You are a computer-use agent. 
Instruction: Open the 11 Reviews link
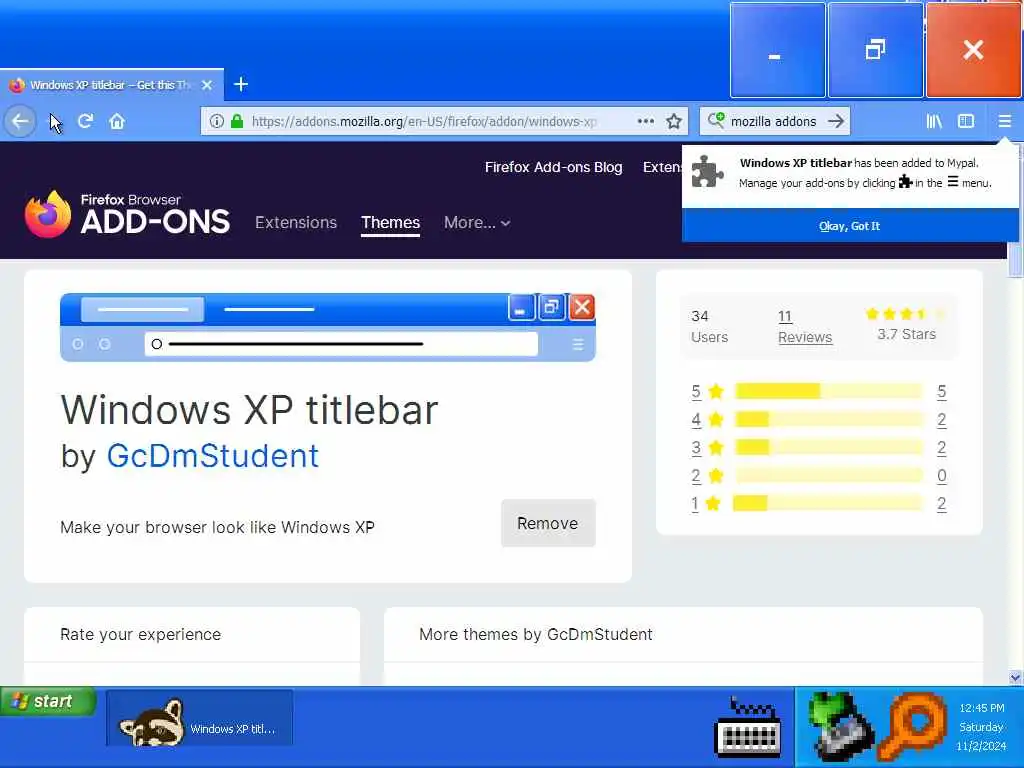pos(805,327)
